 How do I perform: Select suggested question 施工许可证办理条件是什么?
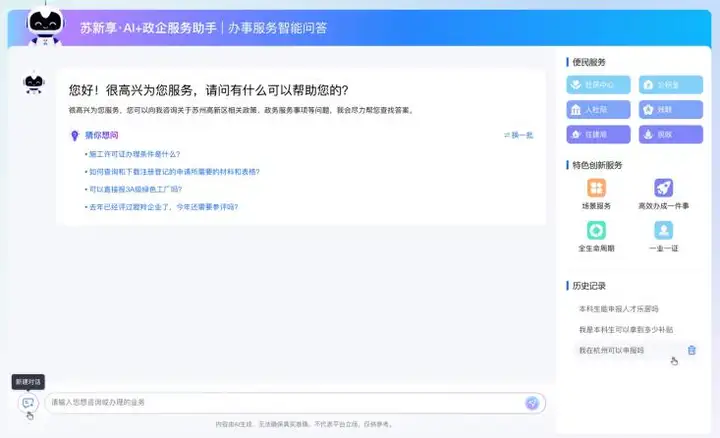pyautogui.click(x=133, y=154)
